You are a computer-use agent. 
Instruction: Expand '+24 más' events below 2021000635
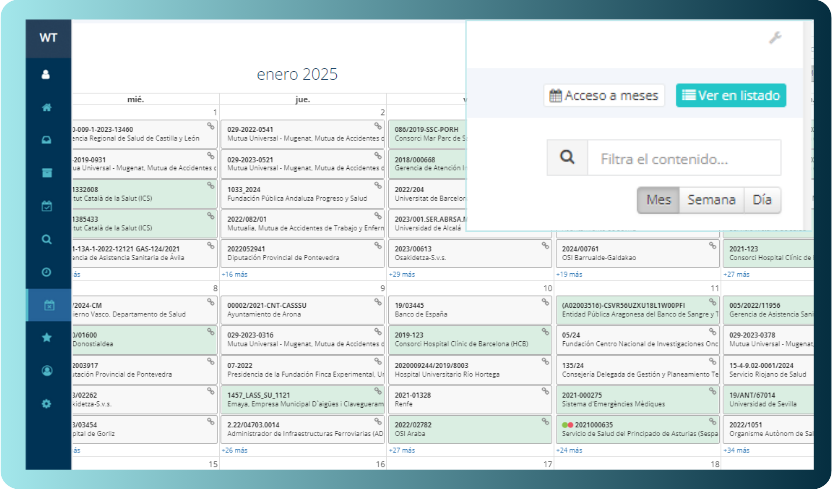569,450
